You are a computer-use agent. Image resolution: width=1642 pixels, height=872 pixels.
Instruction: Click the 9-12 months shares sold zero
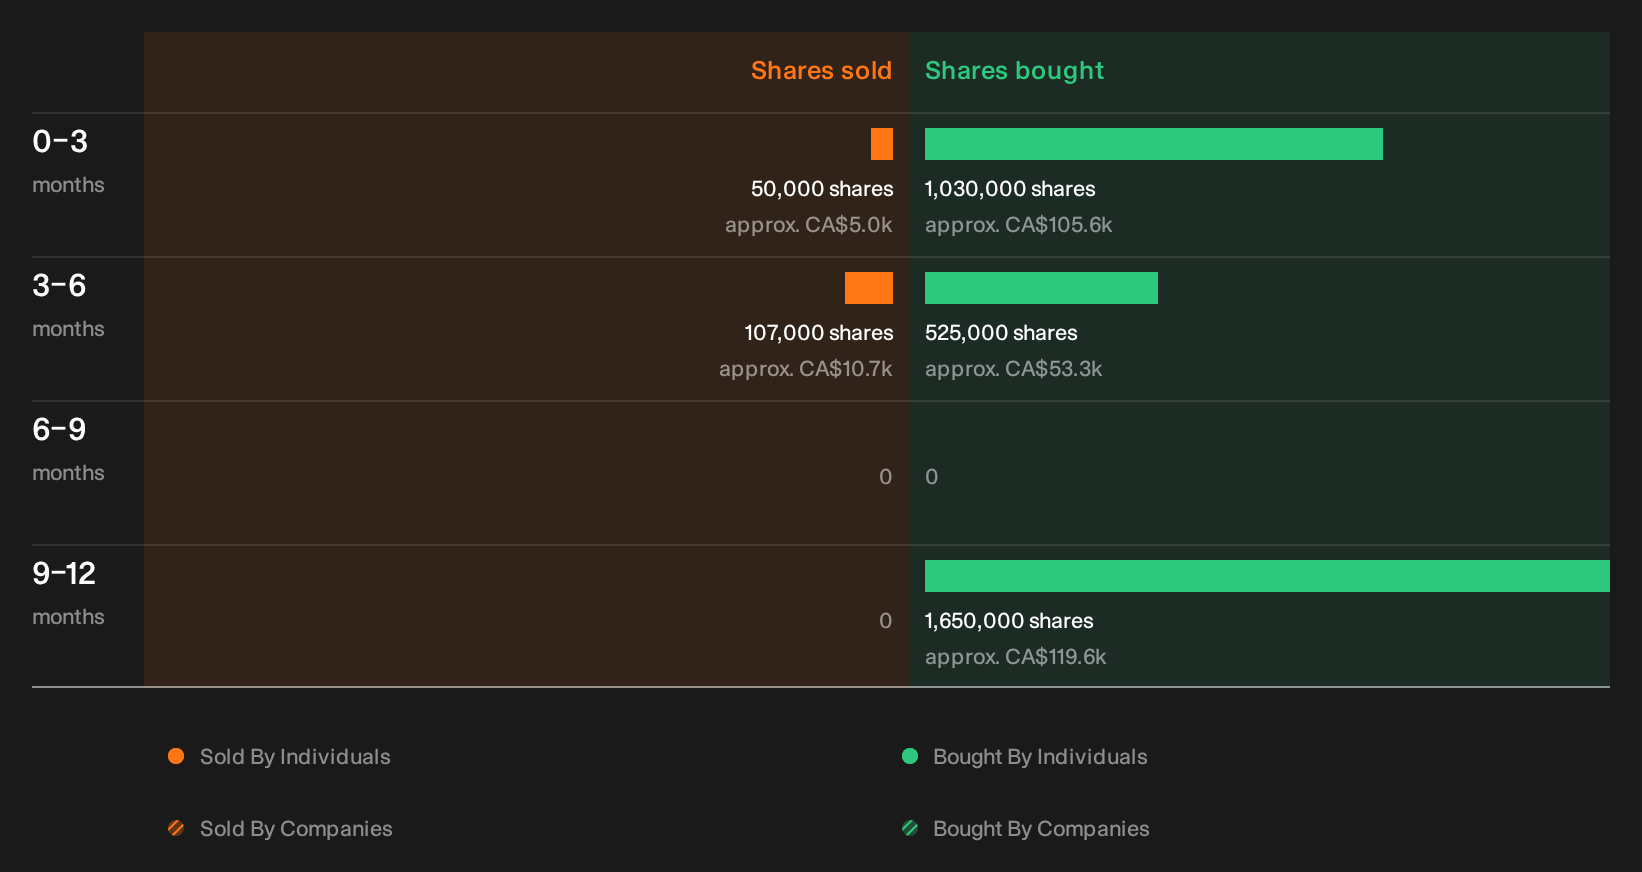tap(885, 621)
